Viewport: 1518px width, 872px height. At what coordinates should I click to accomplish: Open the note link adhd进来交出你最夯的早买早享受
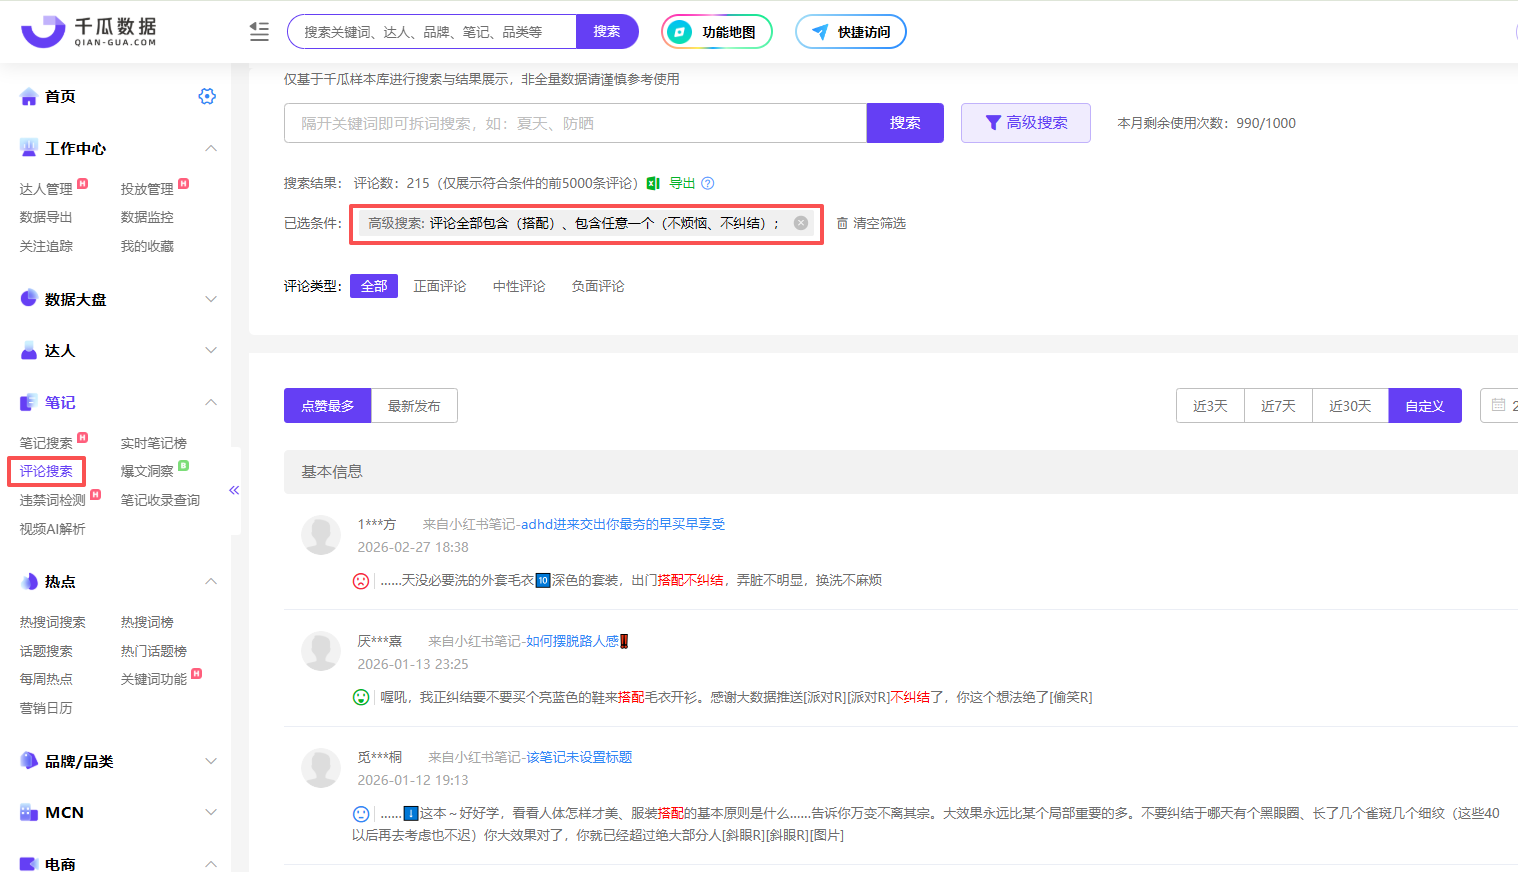tap(622, 524)
